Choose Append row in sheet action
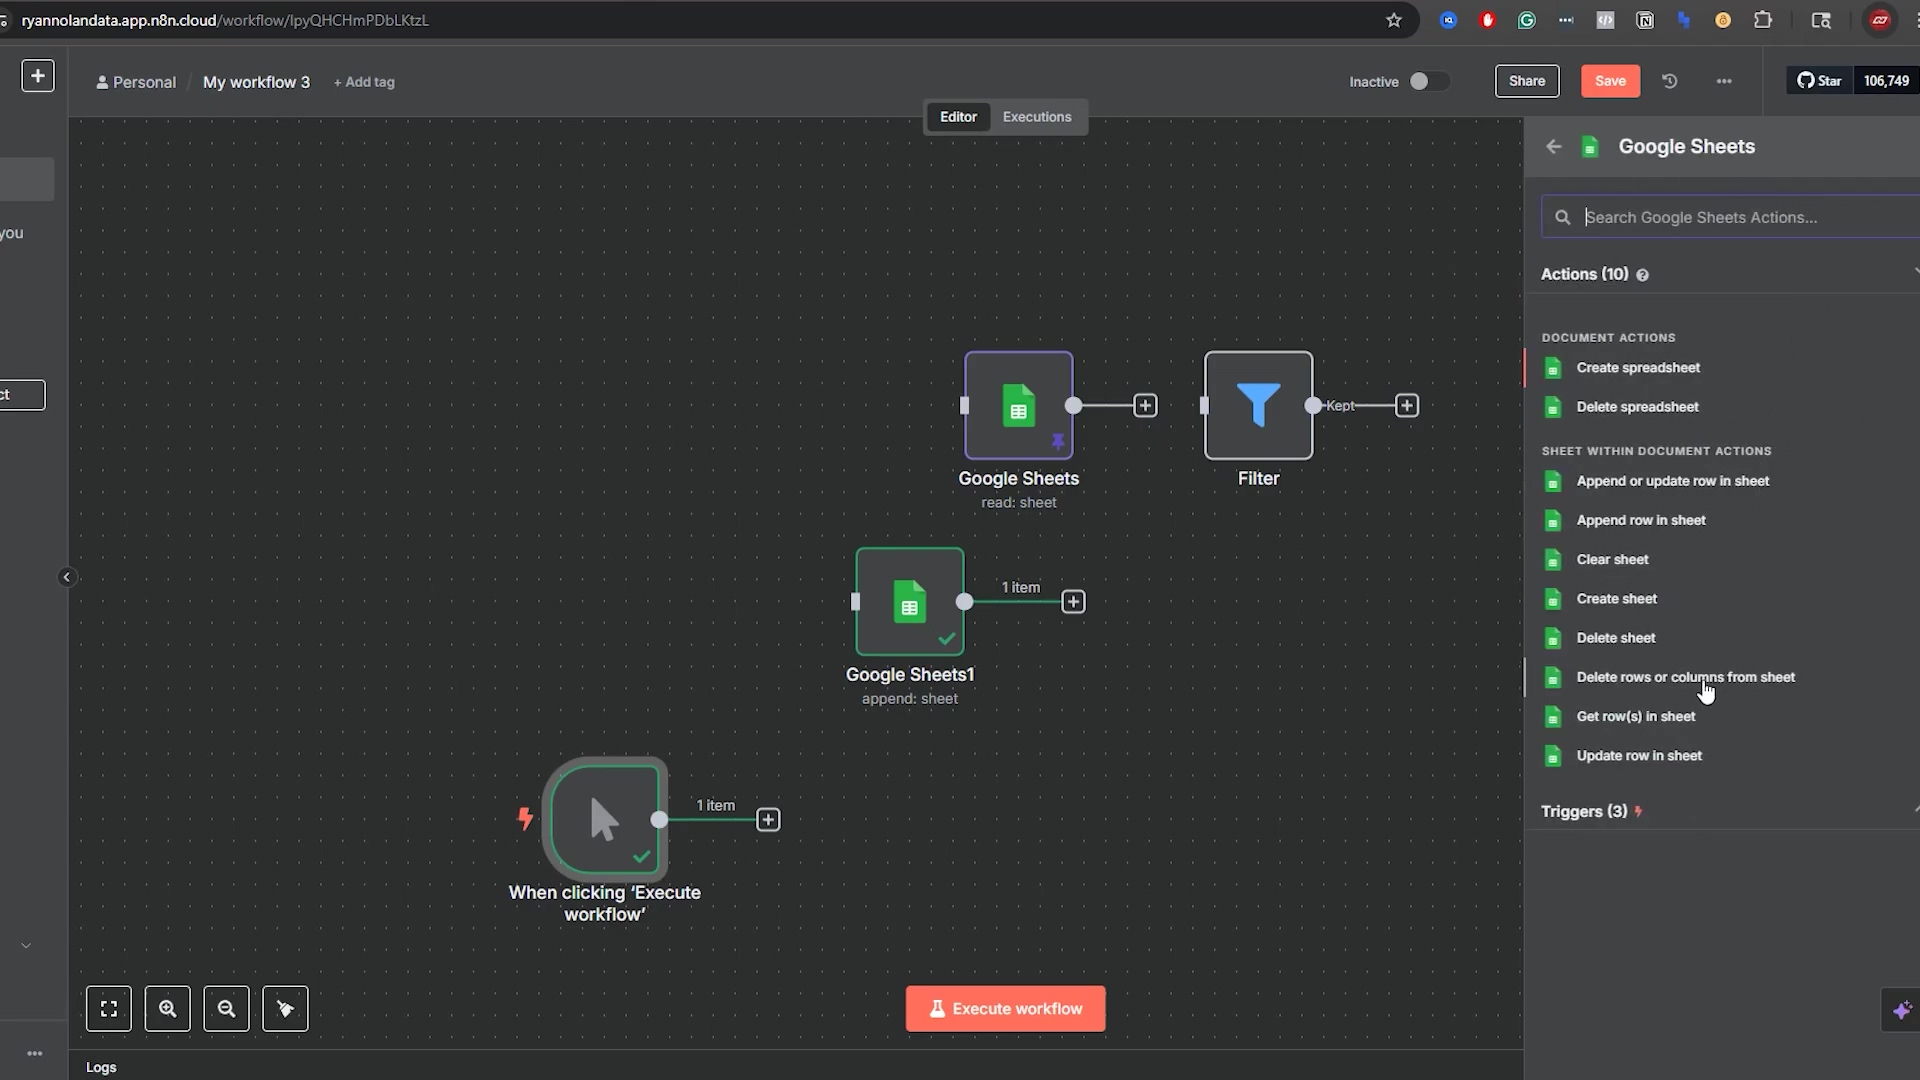 [x=1640, y=520]
